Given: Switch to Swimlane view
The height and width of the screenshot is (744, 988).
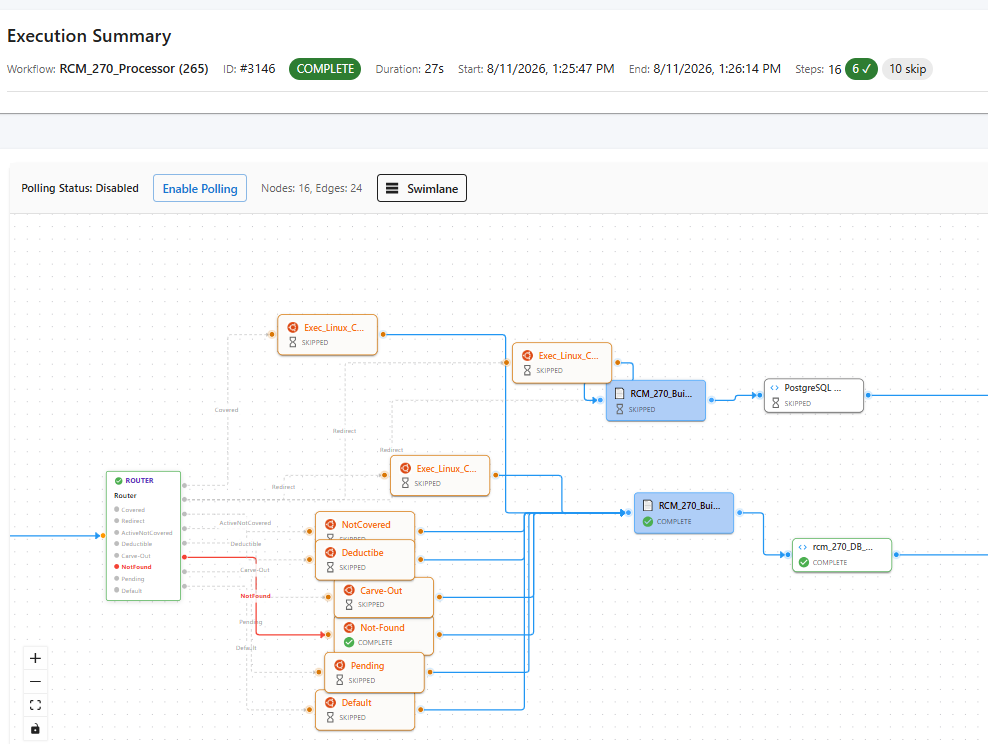Looking at the screenshot, I should (x=422, y=188).
